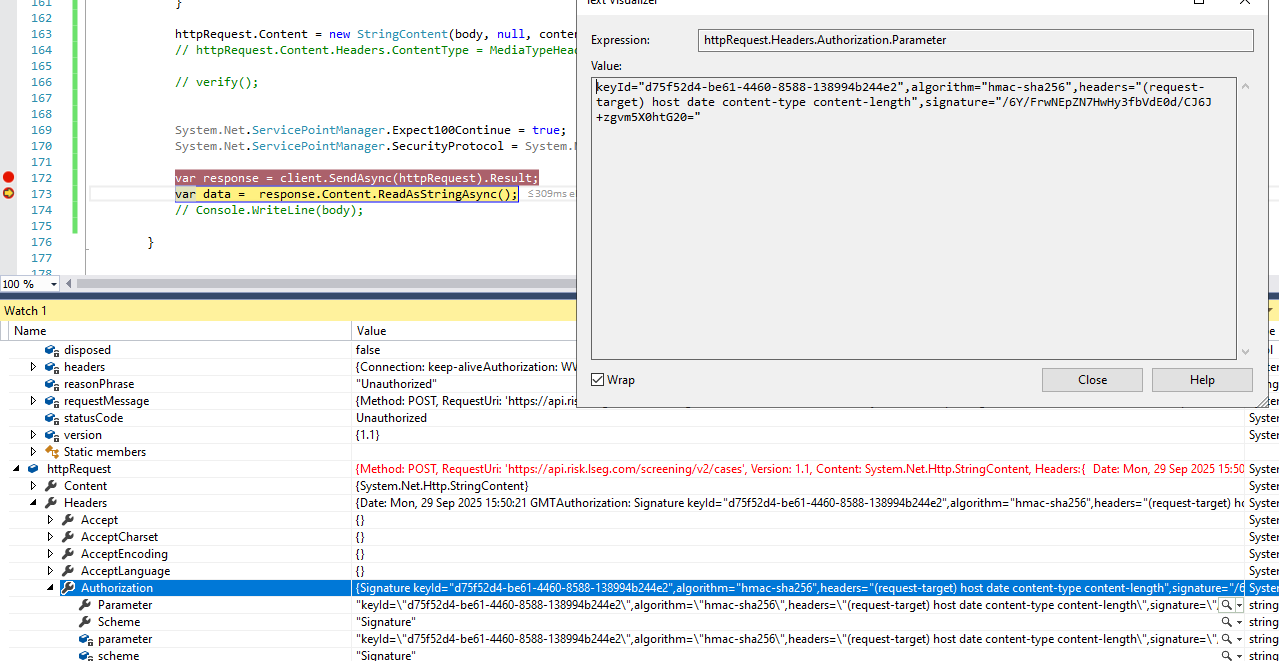Collapse the Headers property node

35,503
